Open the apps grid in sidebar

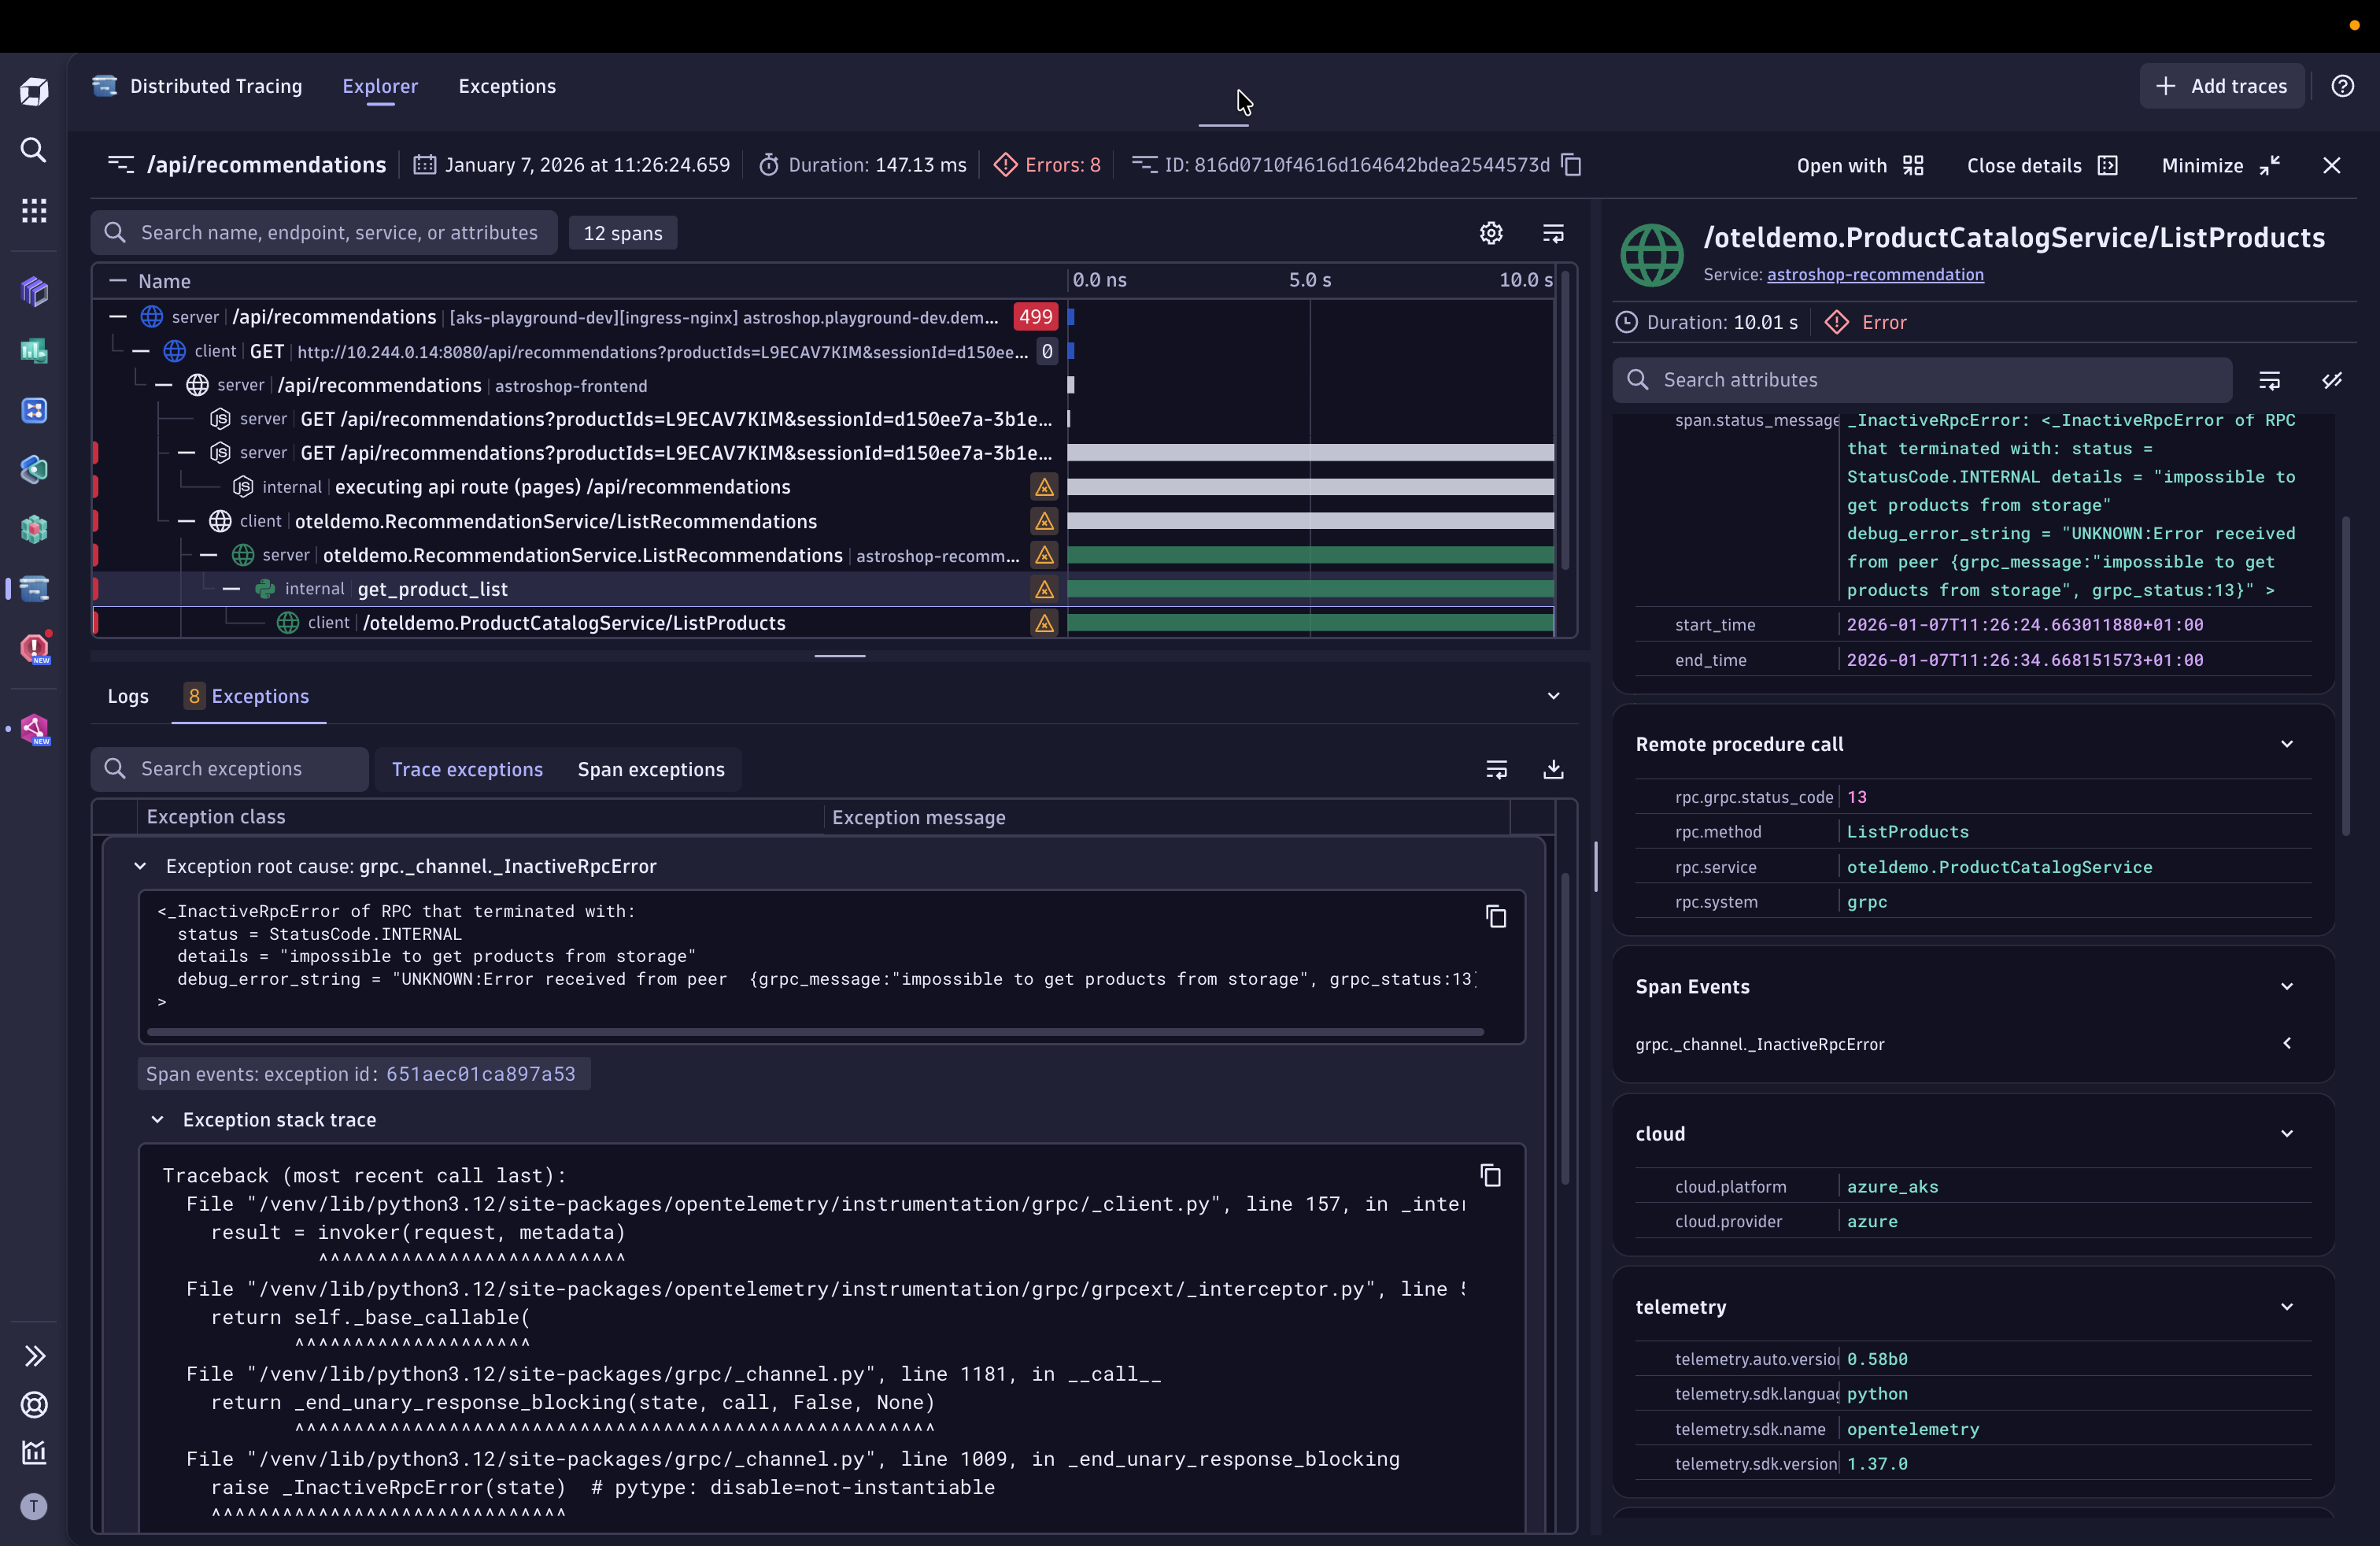coord(34,210)
